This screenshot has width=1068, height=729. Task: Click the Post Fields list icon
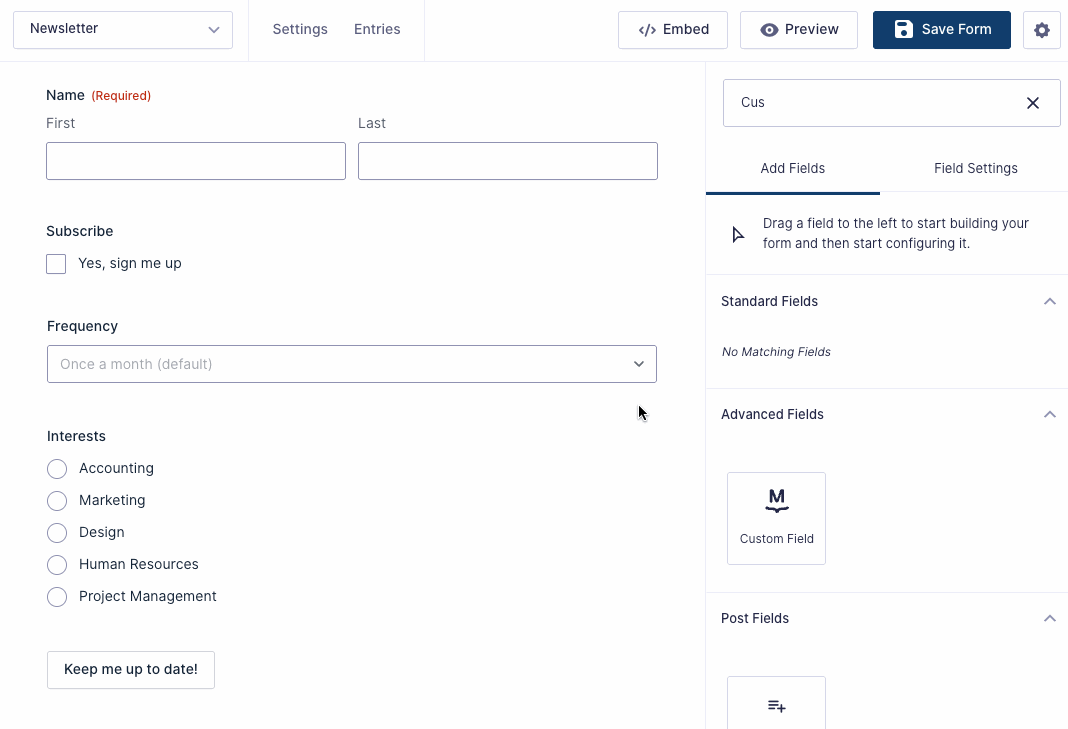(777, 705)
